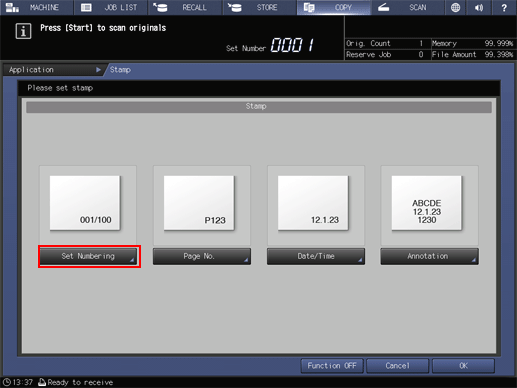Confirm the stamp settings with OK

(x=463, y=366)
